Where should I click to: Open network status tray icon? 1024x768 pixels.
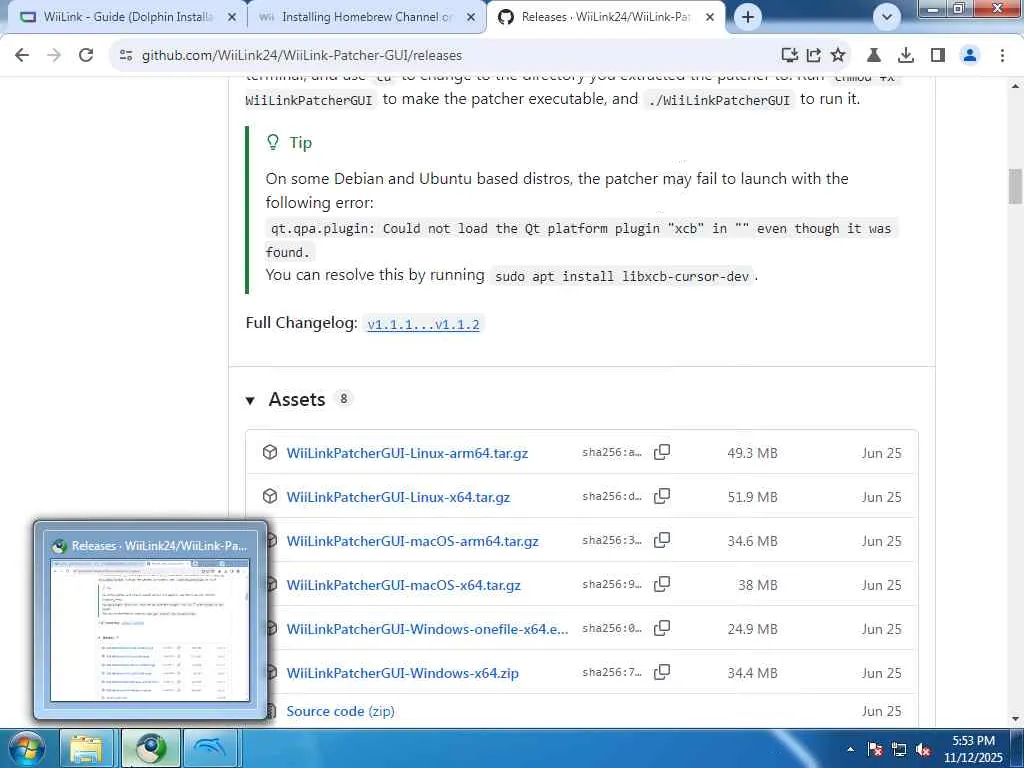tap(899, 749)
